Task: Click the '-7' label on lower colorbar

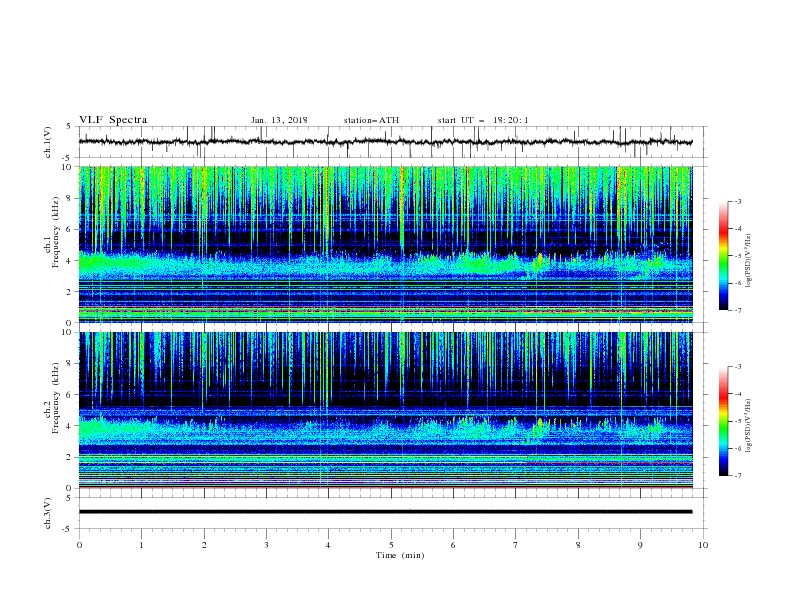Action: click(x=737, y=476)
